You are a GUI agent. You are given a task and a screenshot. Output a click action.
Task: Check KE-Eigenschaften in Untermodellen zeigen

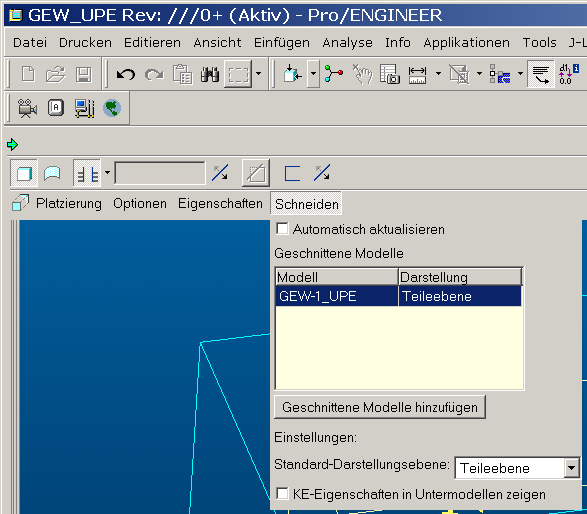[x=282, y=493]
